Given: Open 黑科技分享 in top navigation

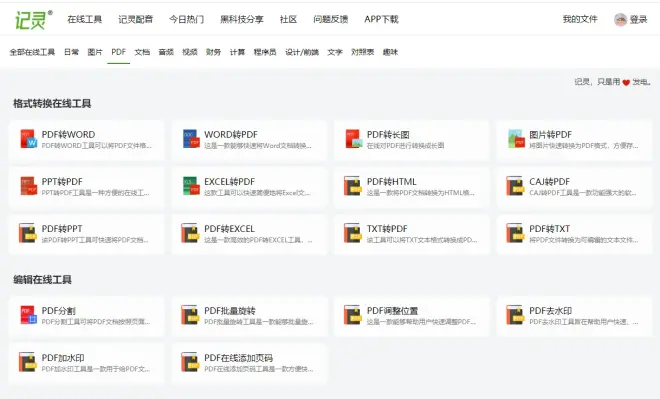Looking at the screenshot, I should point(242,19).
